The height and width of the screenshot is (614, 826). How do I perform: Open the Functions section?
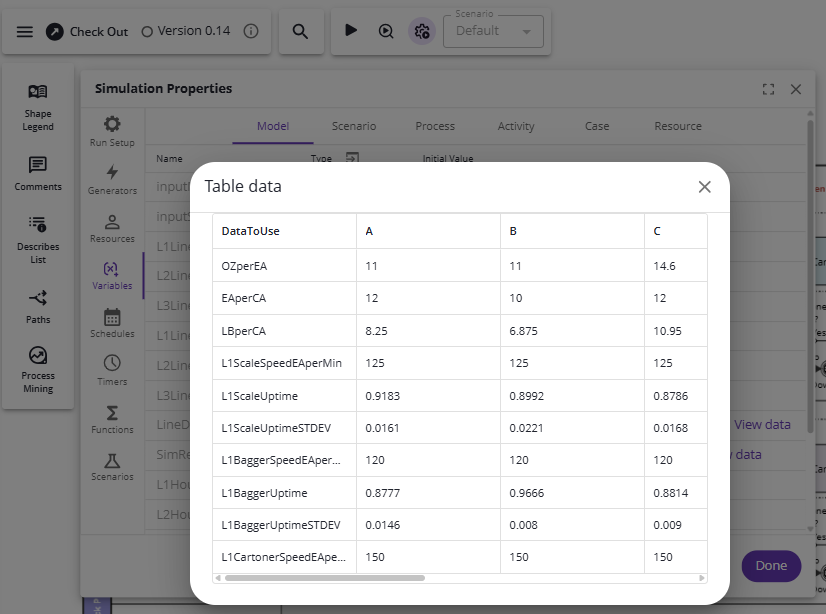click(112, 419)
